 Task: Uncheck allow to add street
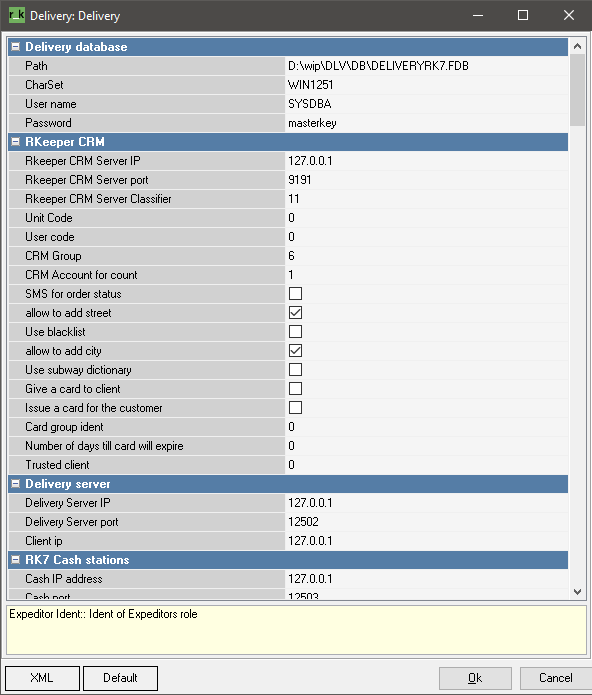(296, 313)
